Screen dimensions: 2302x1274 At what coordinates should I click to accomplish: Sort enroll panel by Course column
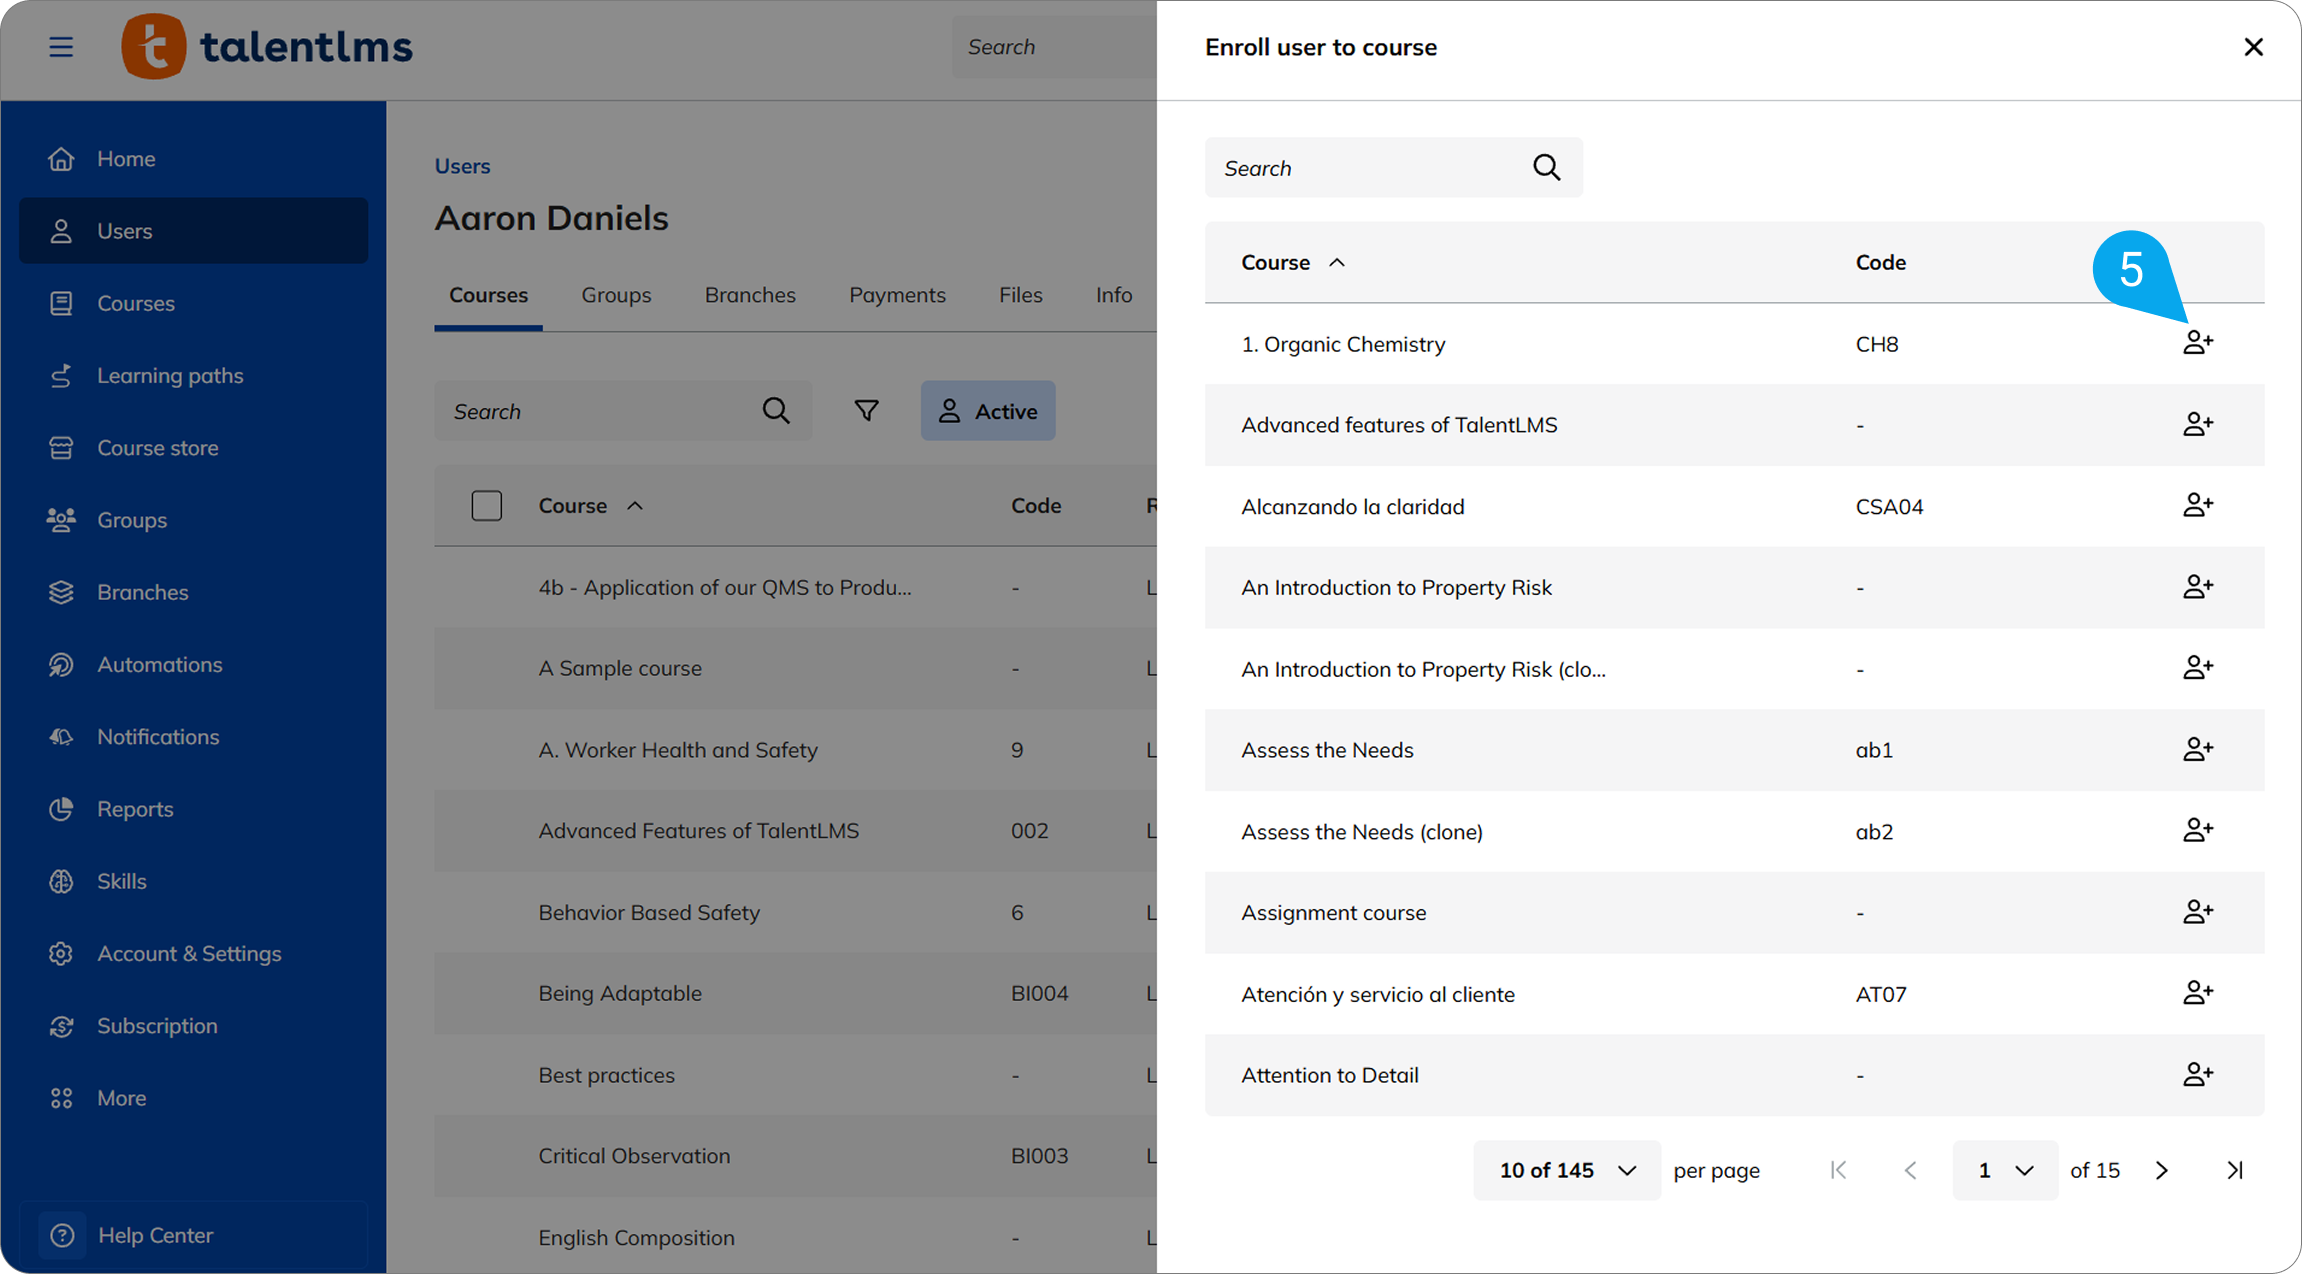pos(1292,262)
